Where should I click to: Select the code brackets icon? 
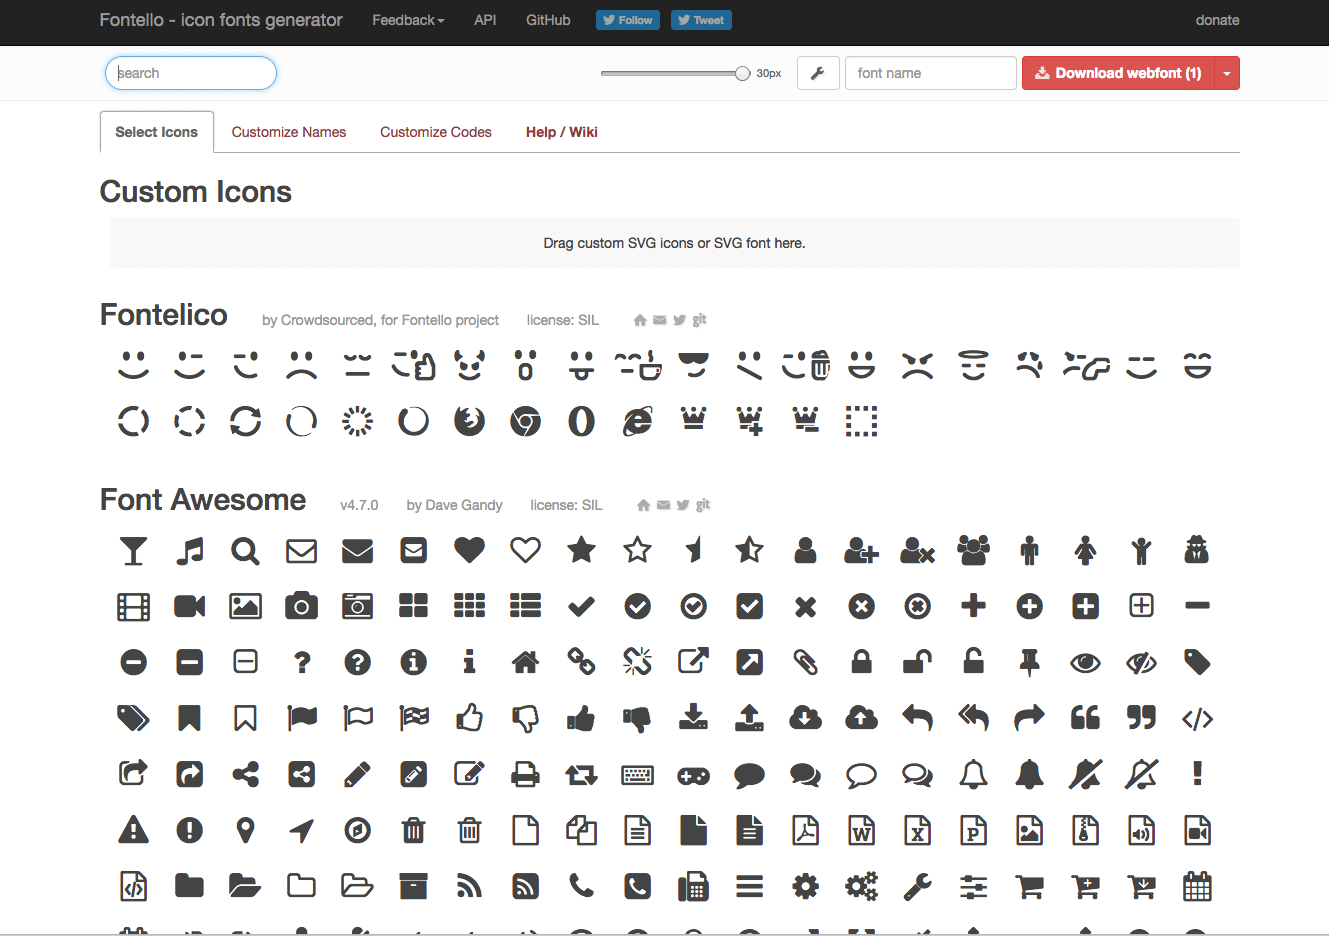[1197, 718]
